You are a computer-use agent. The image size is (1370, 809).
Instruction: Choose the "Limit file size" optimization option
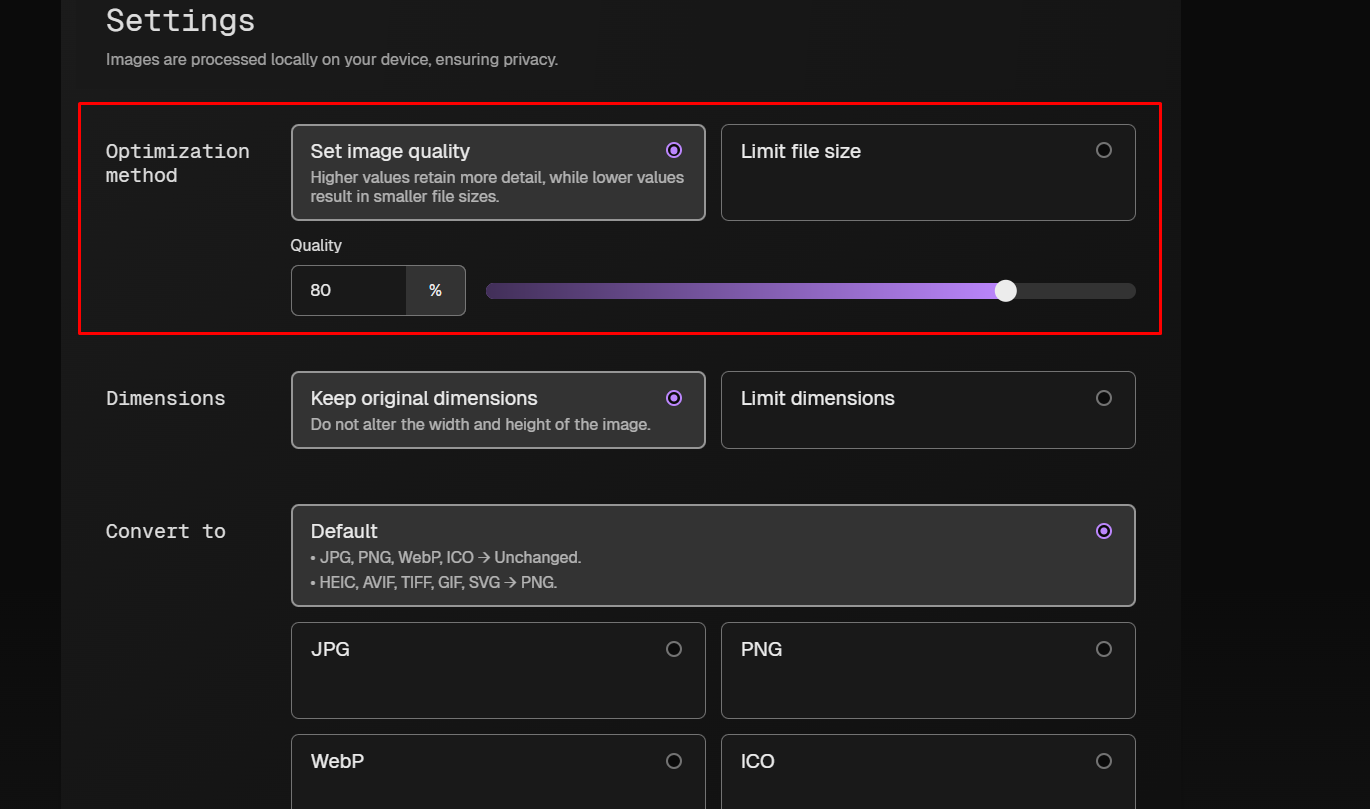[x=1103, y=150]
